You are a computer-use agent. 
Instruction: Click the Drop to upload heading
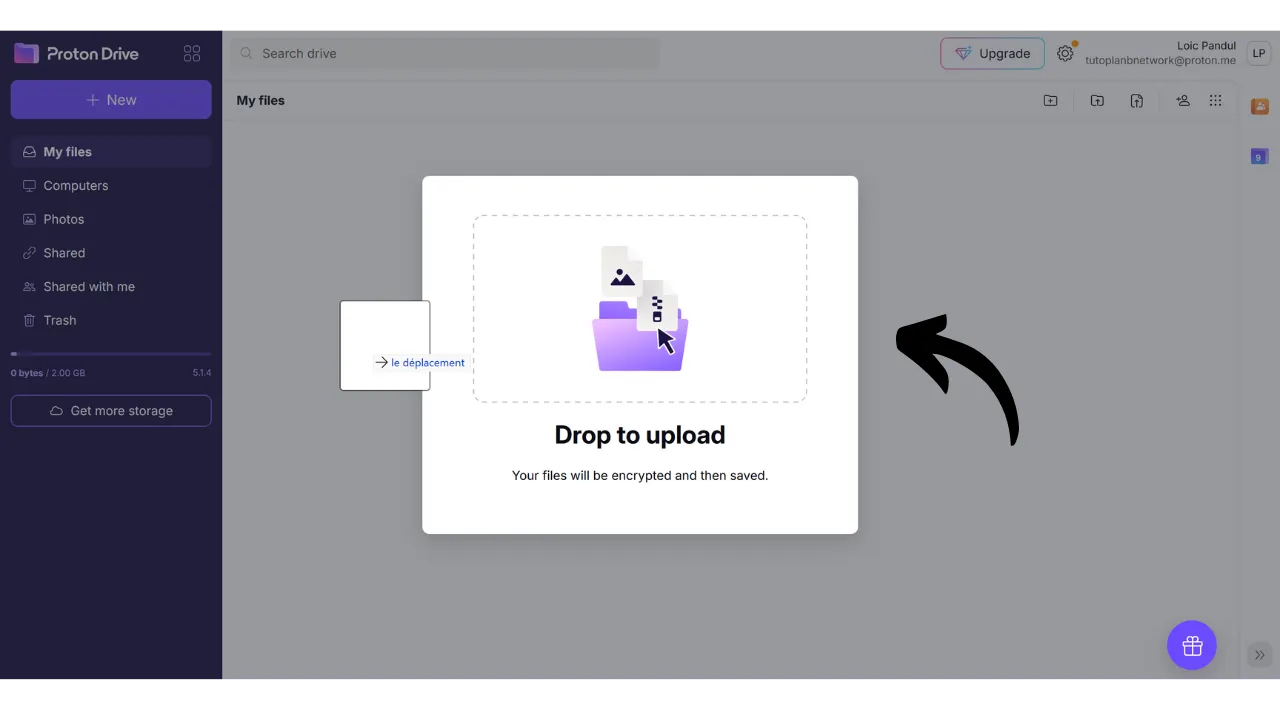(640, 436)
